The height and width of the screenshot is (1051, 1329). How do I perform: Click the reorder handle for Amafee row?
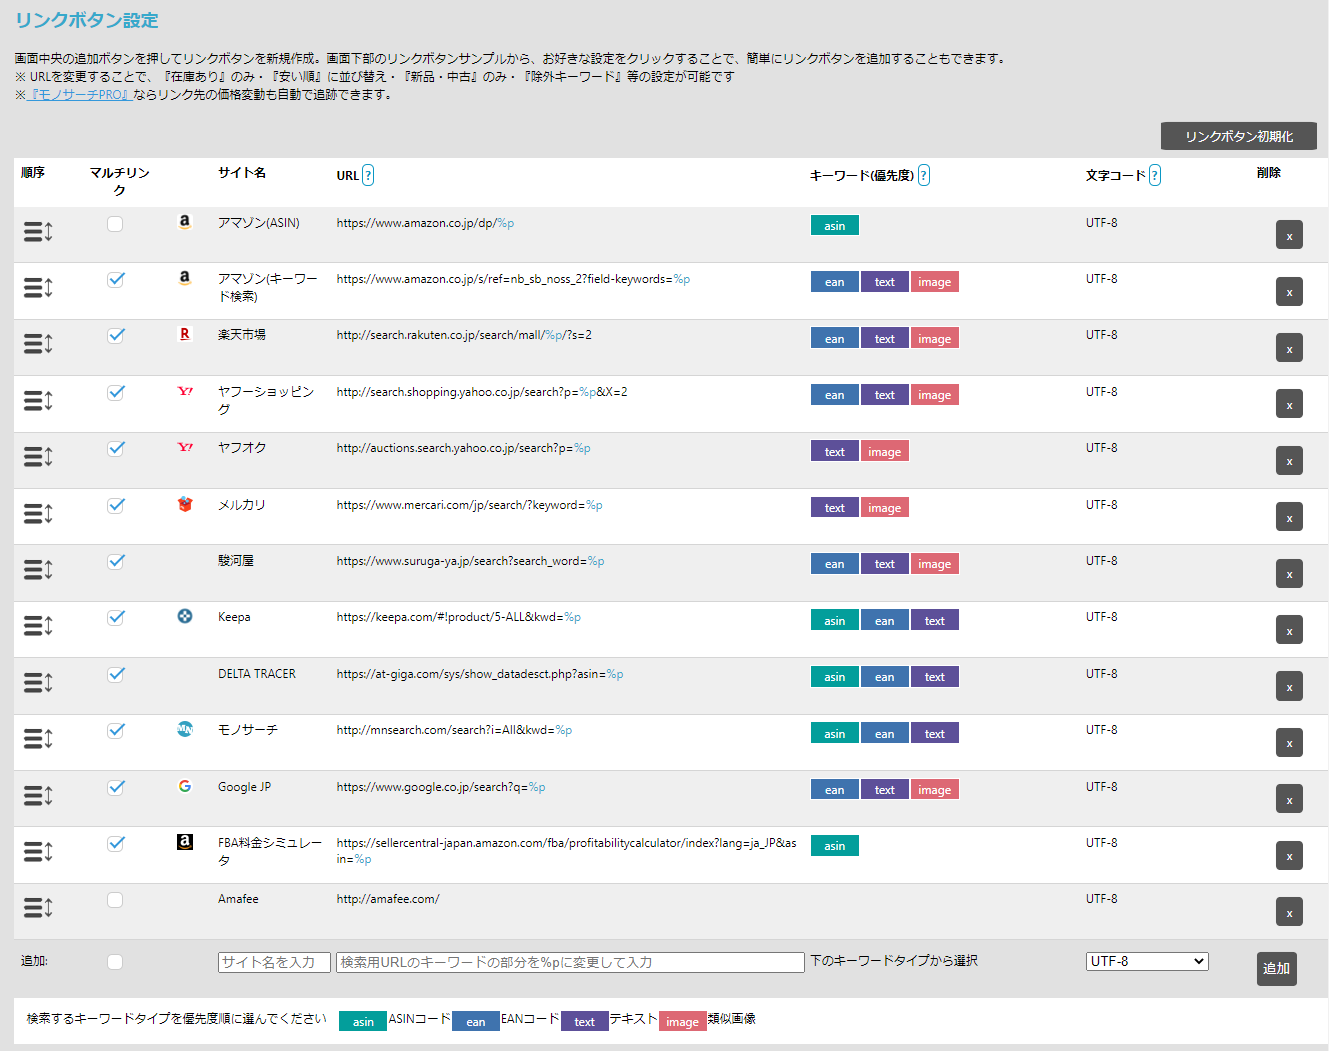coord(38,908)
